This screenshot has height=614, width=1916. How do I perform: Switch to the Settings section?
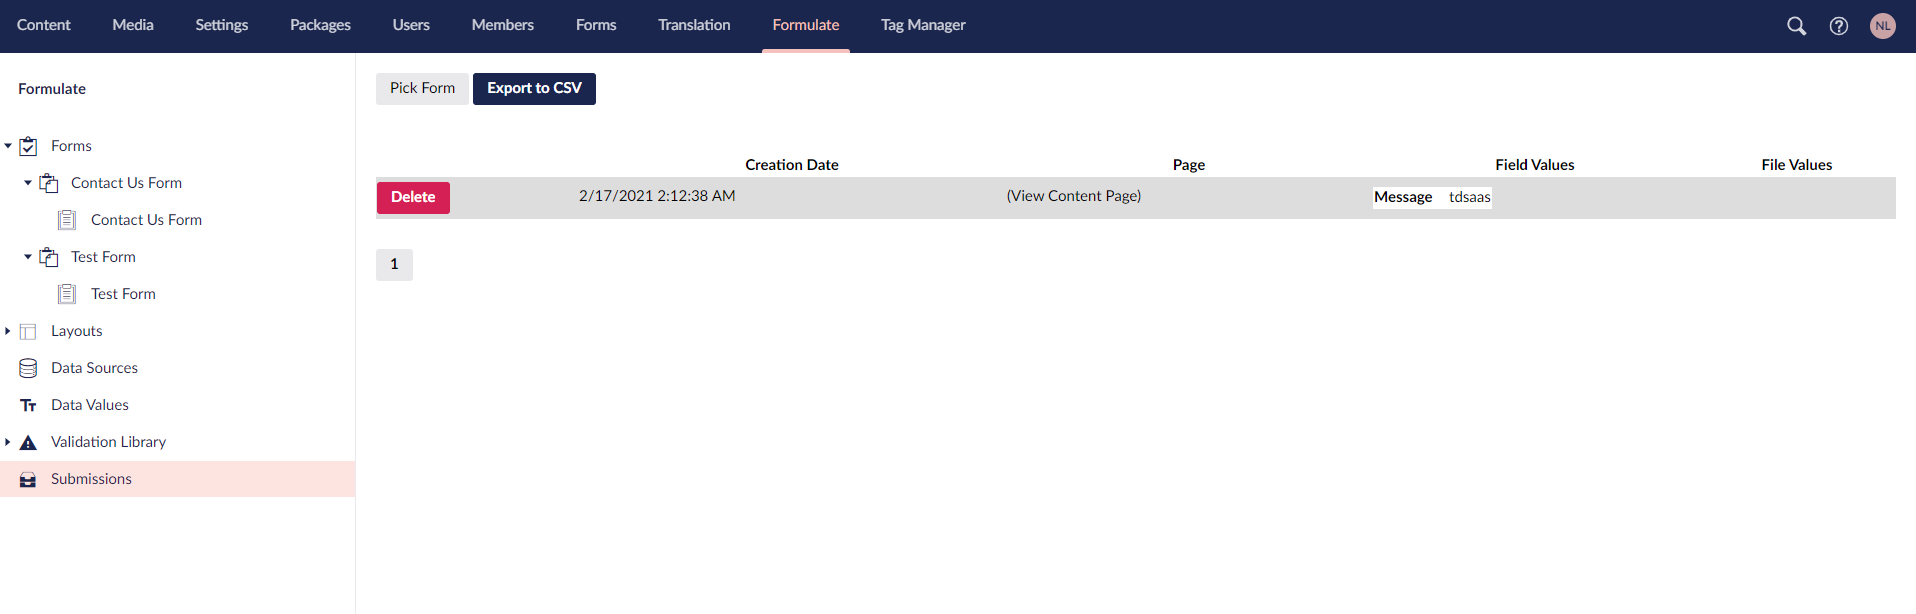(x=221, y=25)
